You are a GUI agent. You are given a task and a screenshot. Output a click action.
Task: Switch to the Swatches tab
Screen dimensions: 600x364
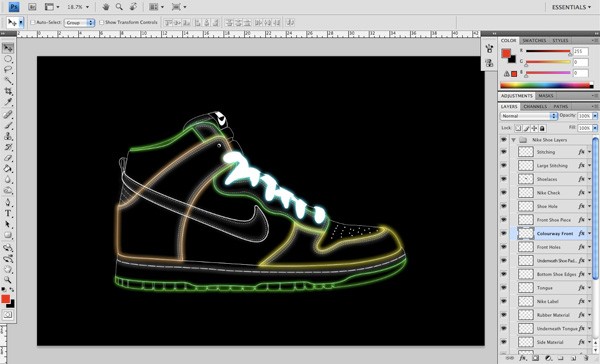pos(534,41)
